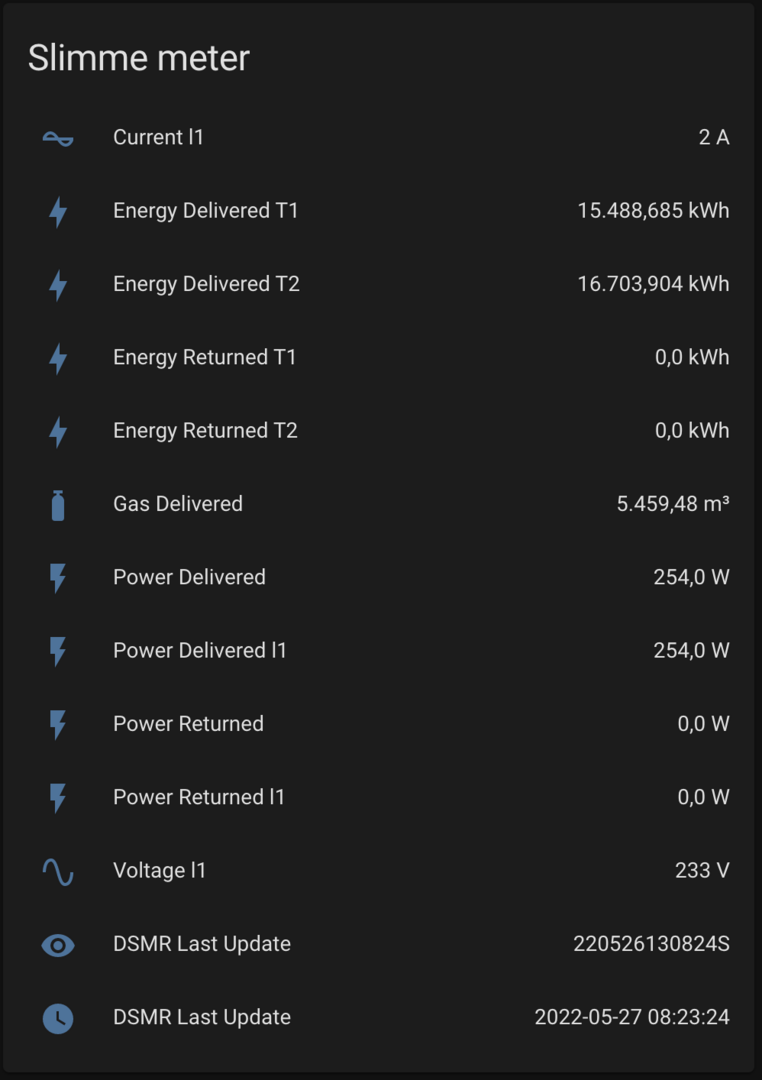The width and height of the screenshot is (762, 1080).
Task: Open the Energy Delivered T2 entity
Action: 206,284
